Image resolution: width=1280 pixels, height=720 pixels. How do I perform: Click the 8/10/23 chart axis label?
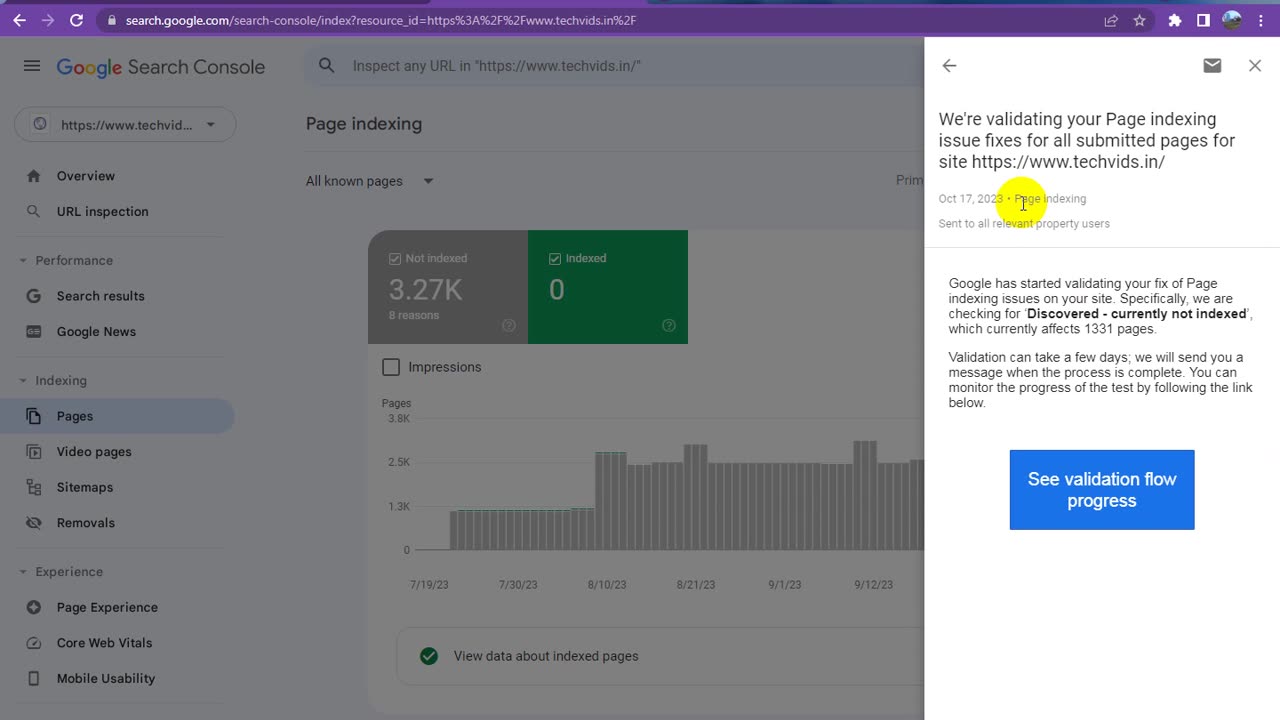607,585
